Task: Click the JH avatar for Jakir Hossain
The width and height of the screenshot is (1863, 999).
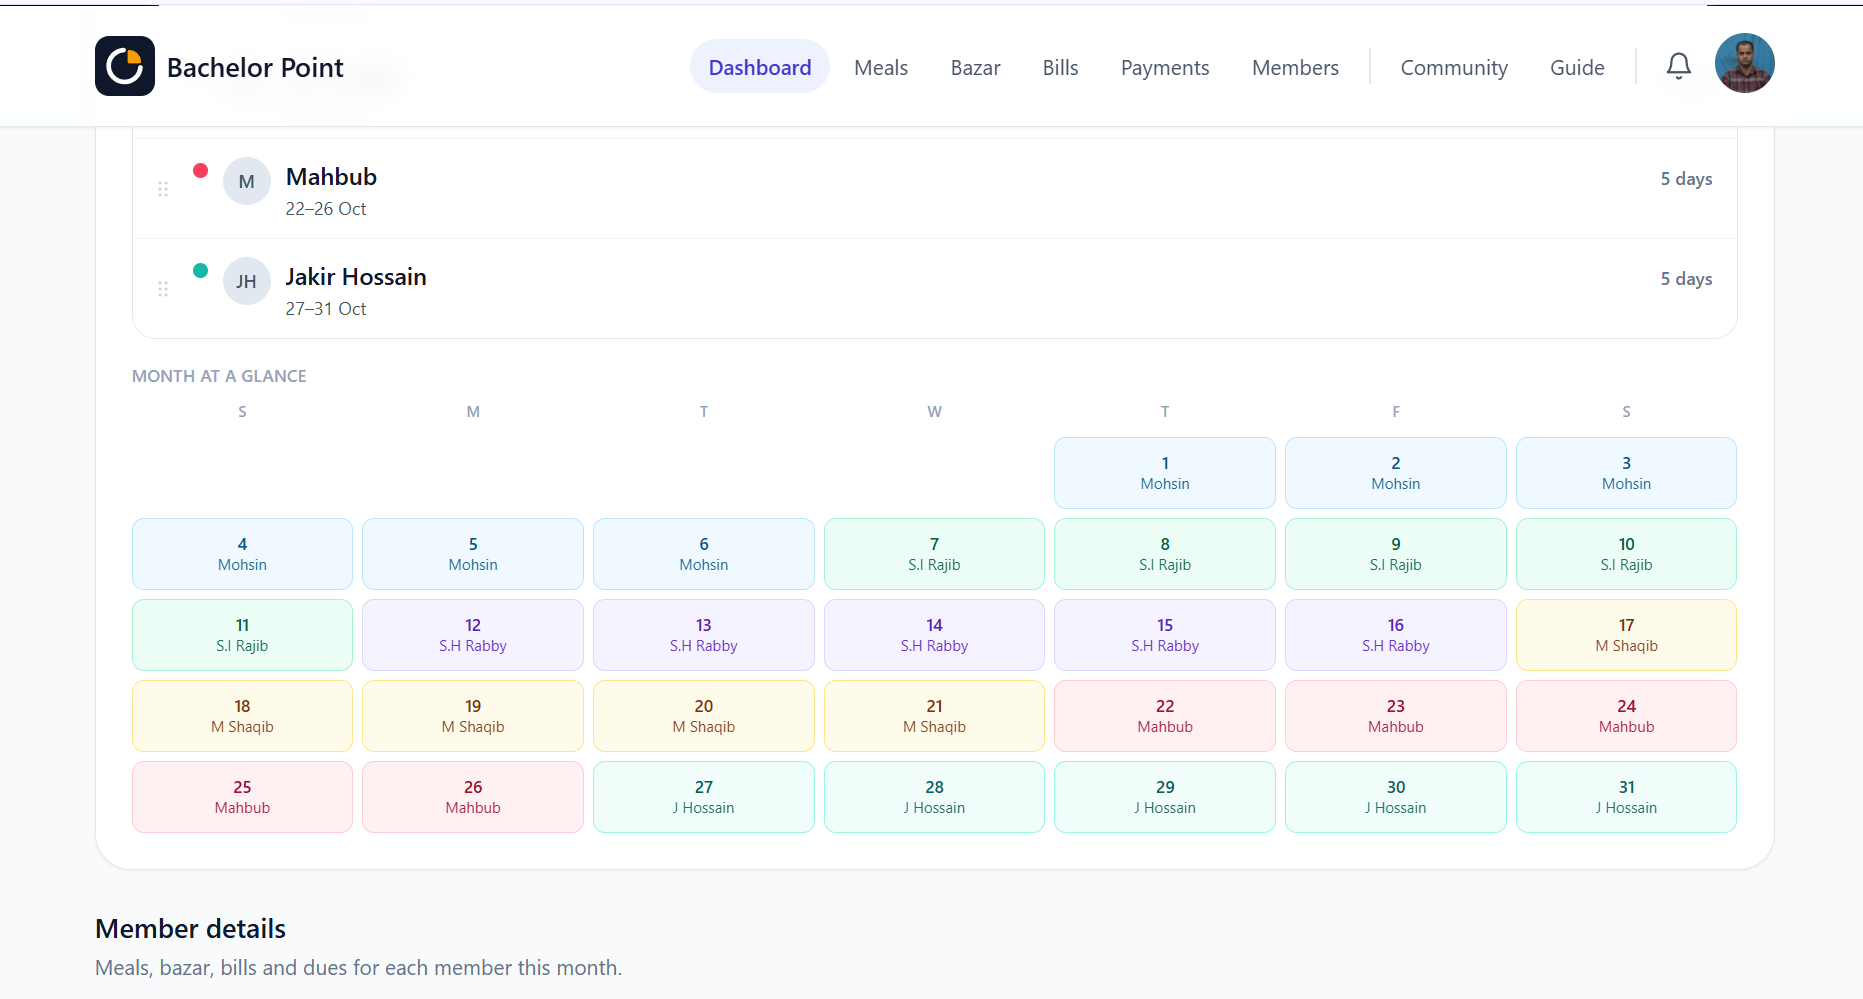Action: click(x=247, y=281)
